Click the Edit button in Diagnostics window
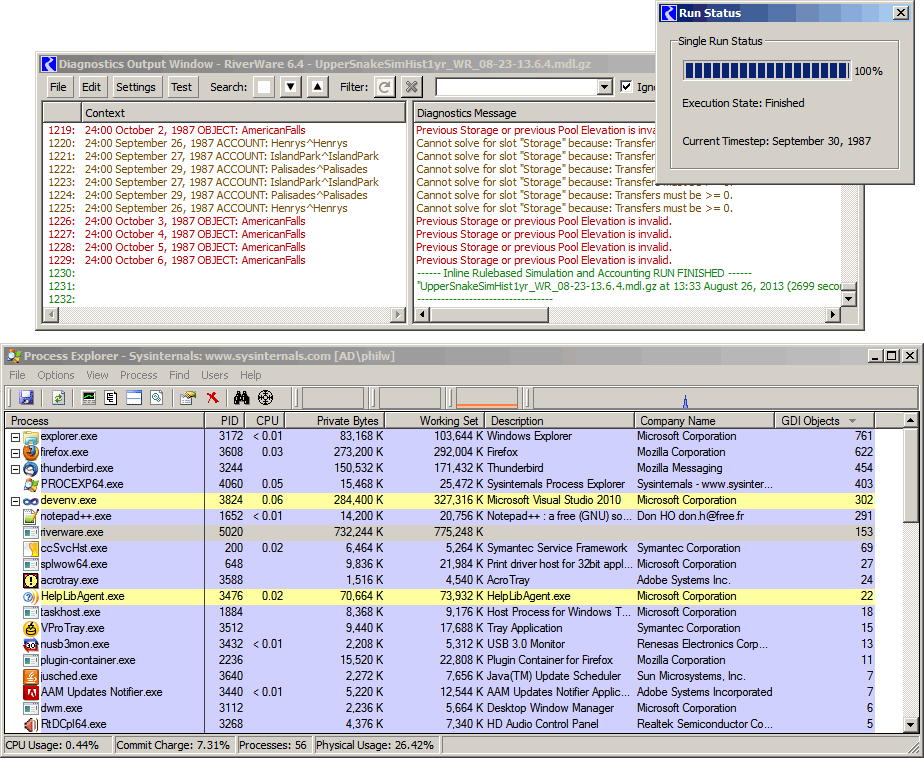This screenshot has height=758, width=924. [x=91, y=87]
